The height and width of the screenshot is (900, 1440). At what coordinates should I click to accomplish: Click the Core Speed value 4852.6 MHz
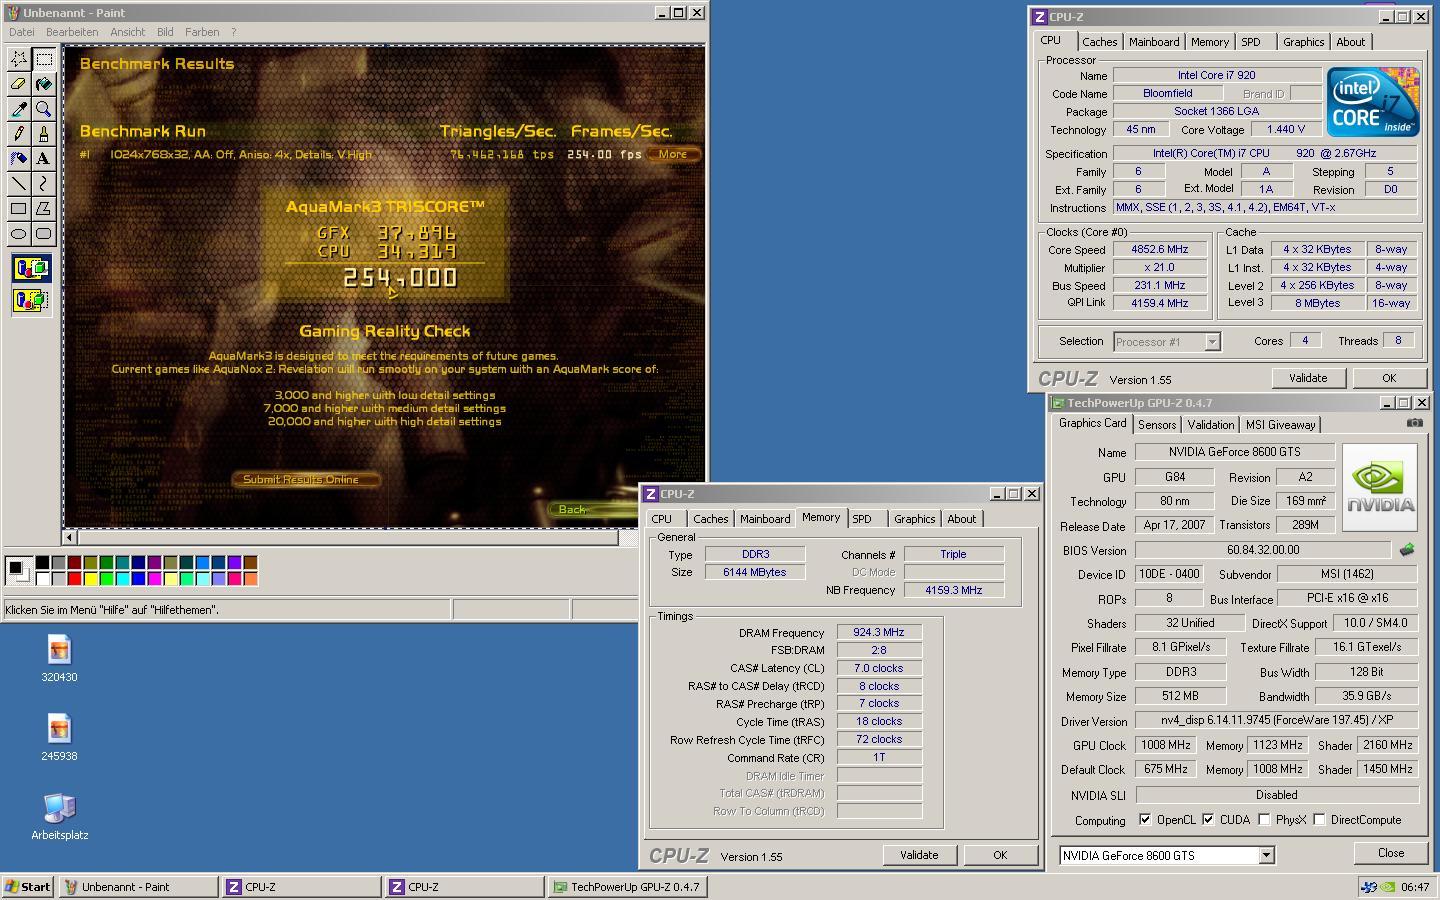click(x=1160, y=250)
